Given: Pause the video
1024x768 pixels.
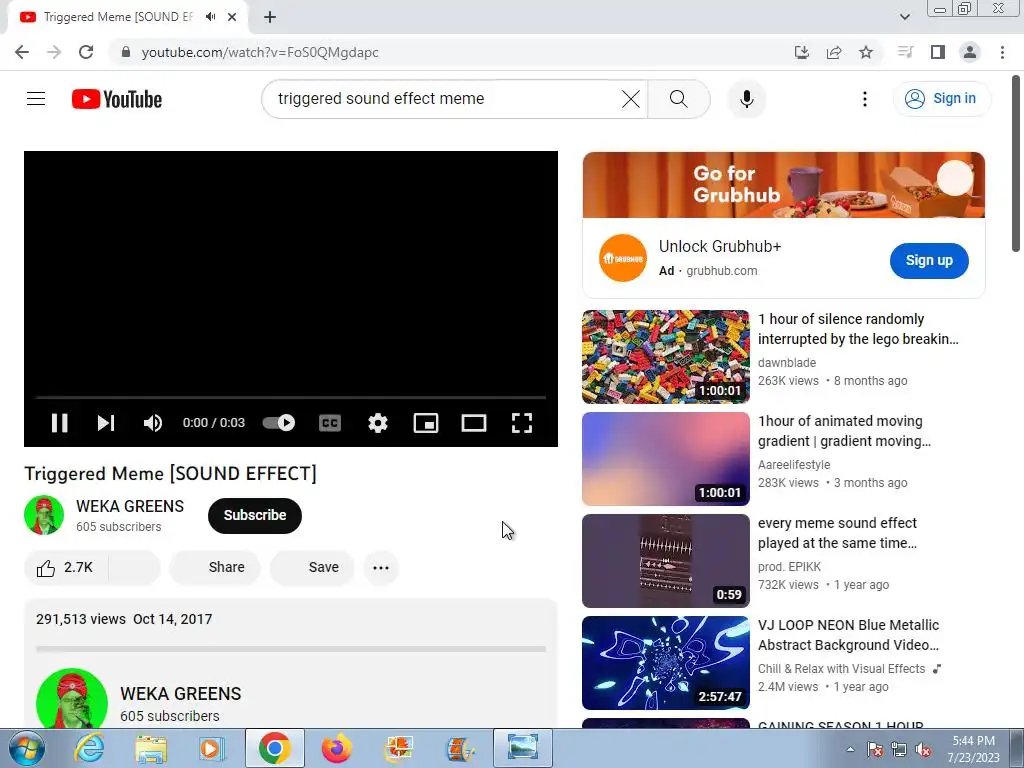Looking at the screenshot, I should pos(59,423).
